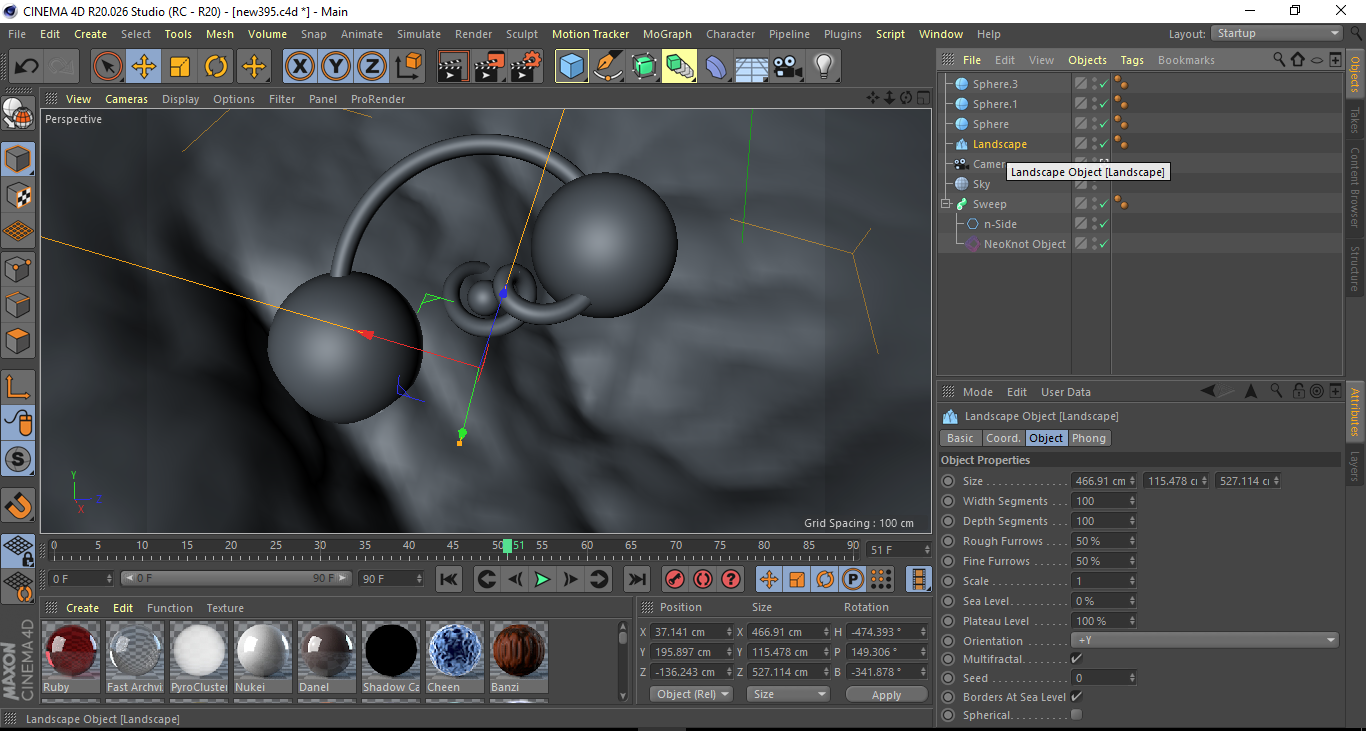The image size is (1366, 731).
Task: Switch to Phong tab
Action: (1089, 438)
